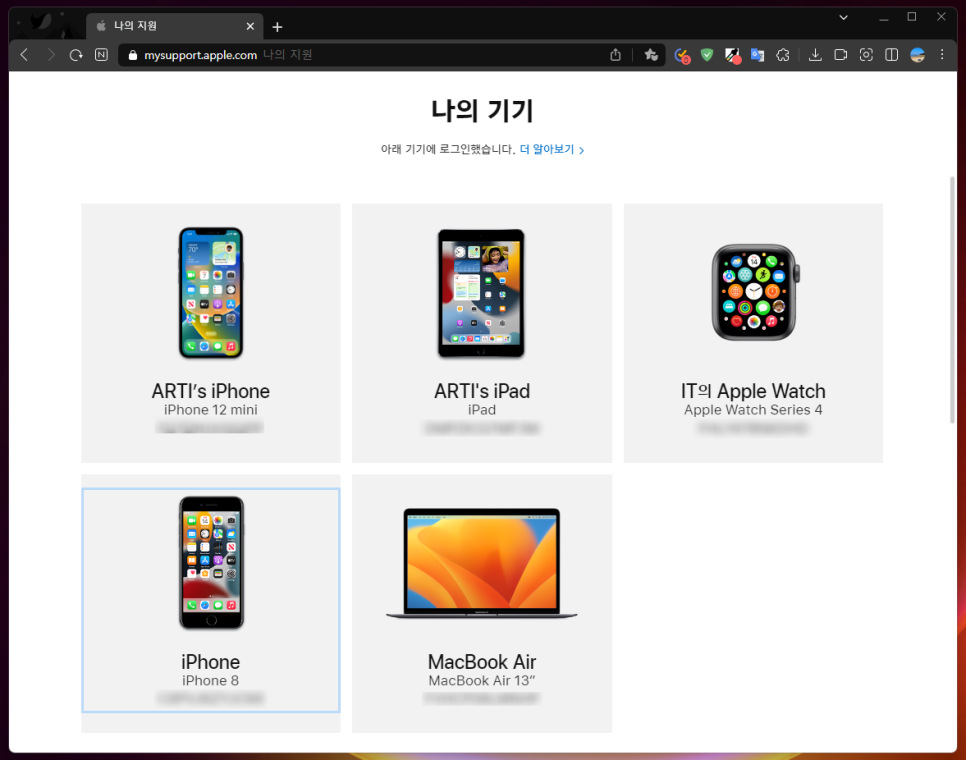Screen dimensions: 966x760
Task: Open the Naver N icon in toolbar
Action: point(102,55)
